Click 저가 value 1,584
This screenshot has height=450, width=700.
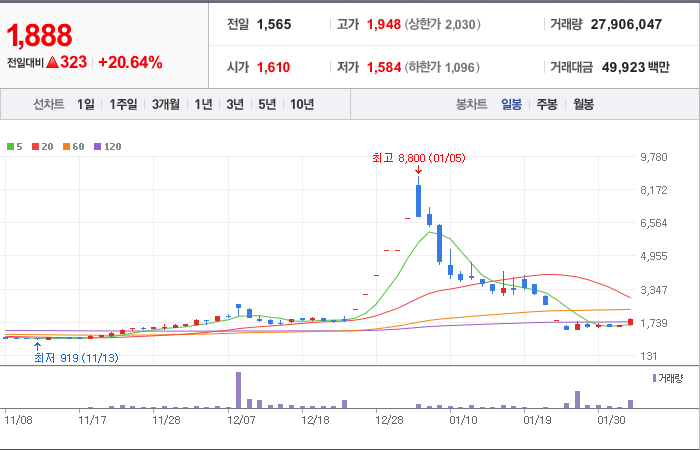(x=383, y=67)
